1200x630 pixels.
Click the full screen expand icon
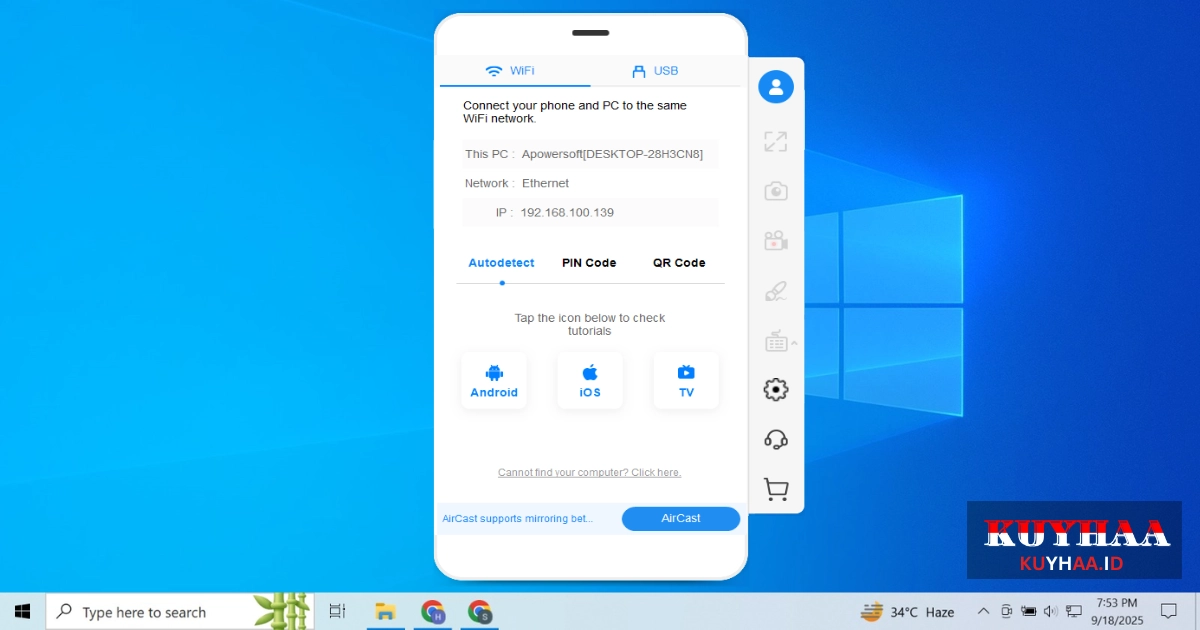point(776,141)
